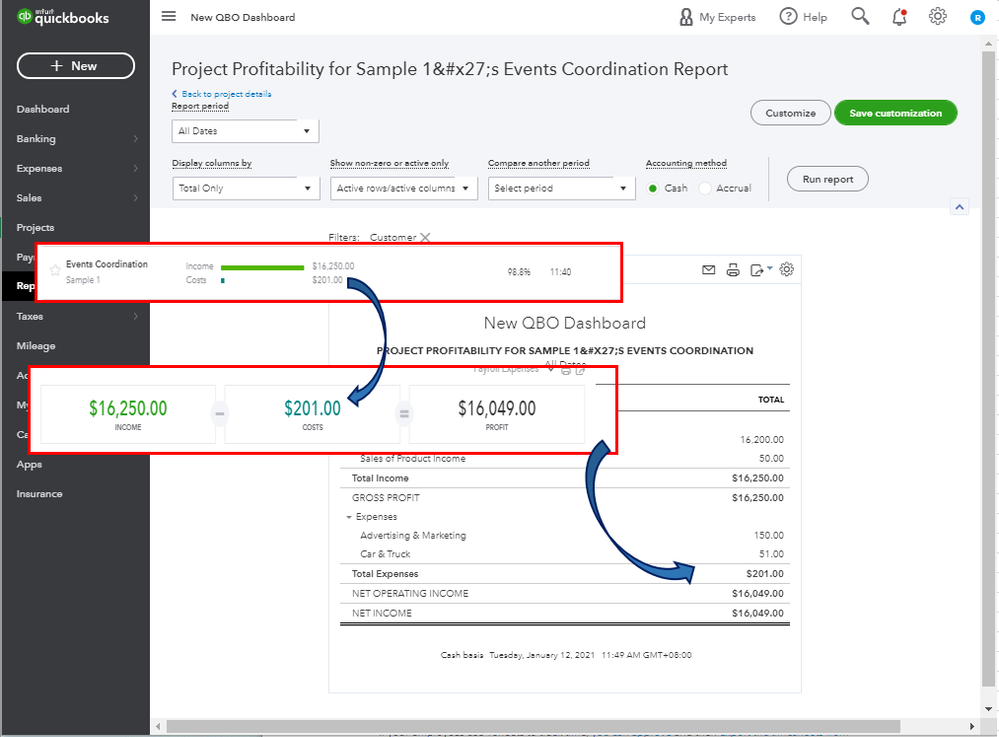Open Mileage in sidebar
999x737 pixels.
click(x=36, y=346)
